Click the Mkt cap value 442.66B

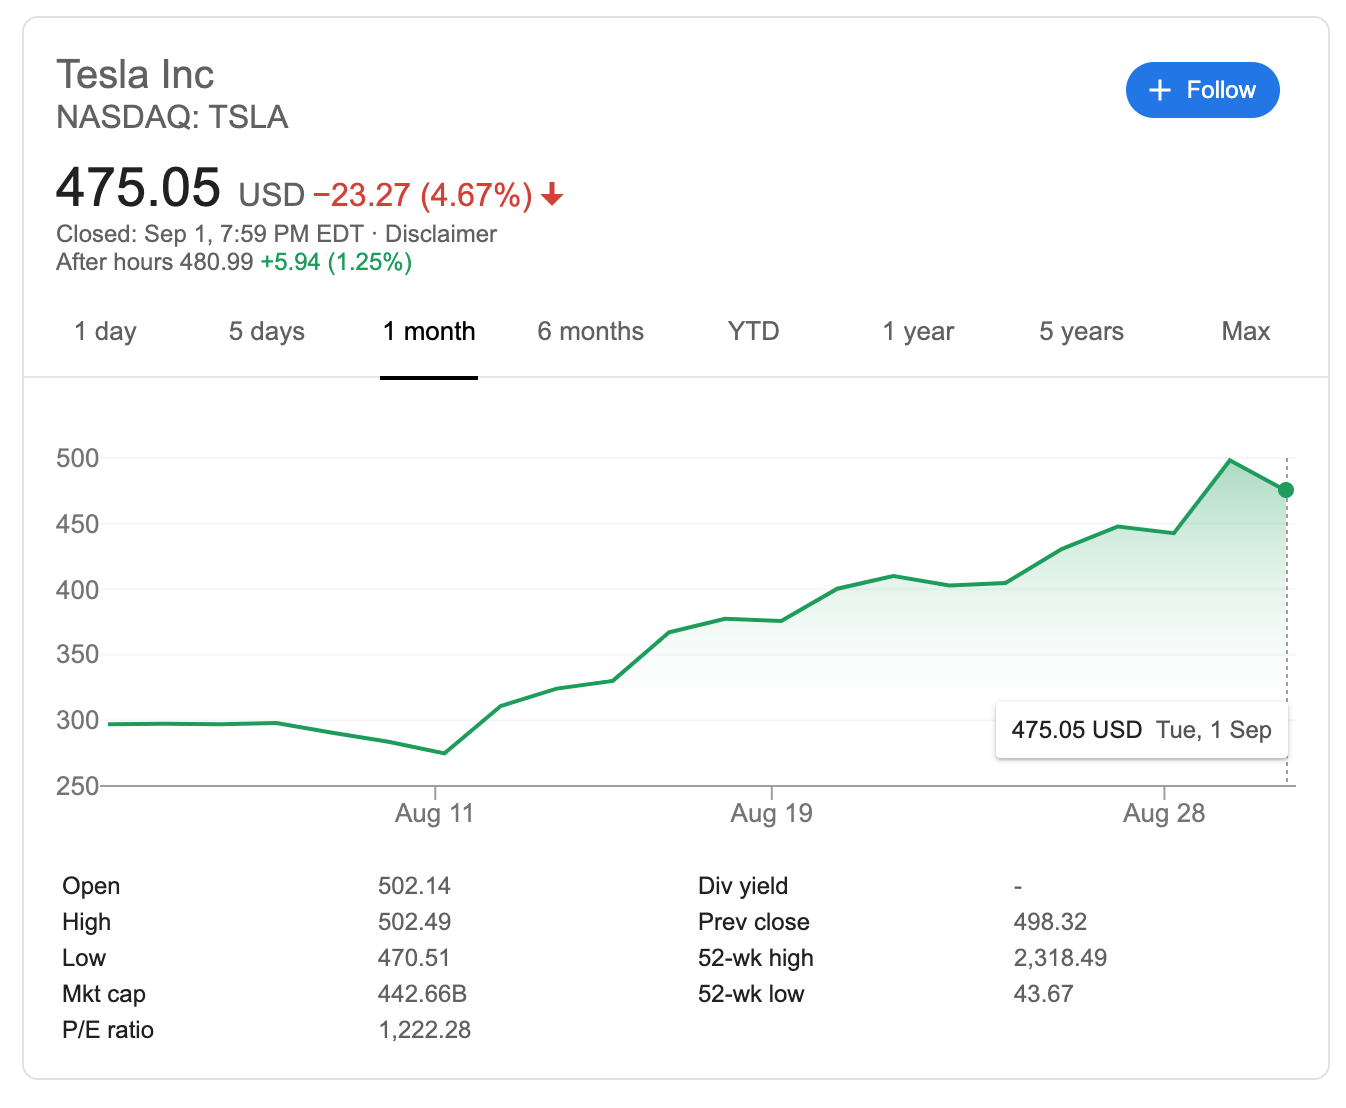coord(422,994)
